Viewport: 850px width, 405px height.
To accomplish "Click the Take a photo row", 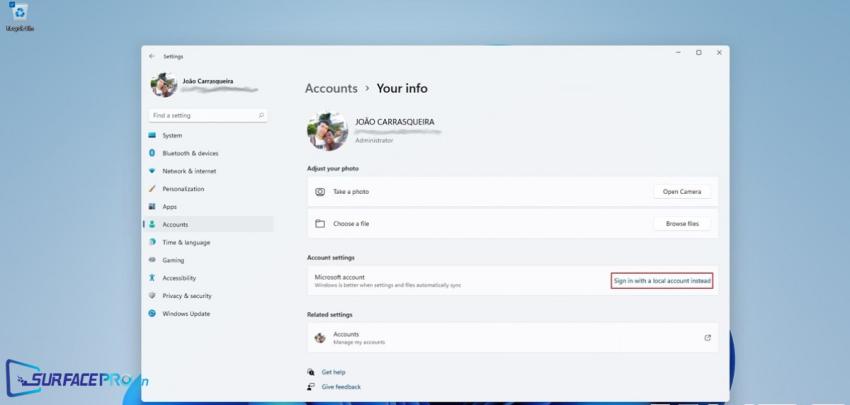I will 513,192.
